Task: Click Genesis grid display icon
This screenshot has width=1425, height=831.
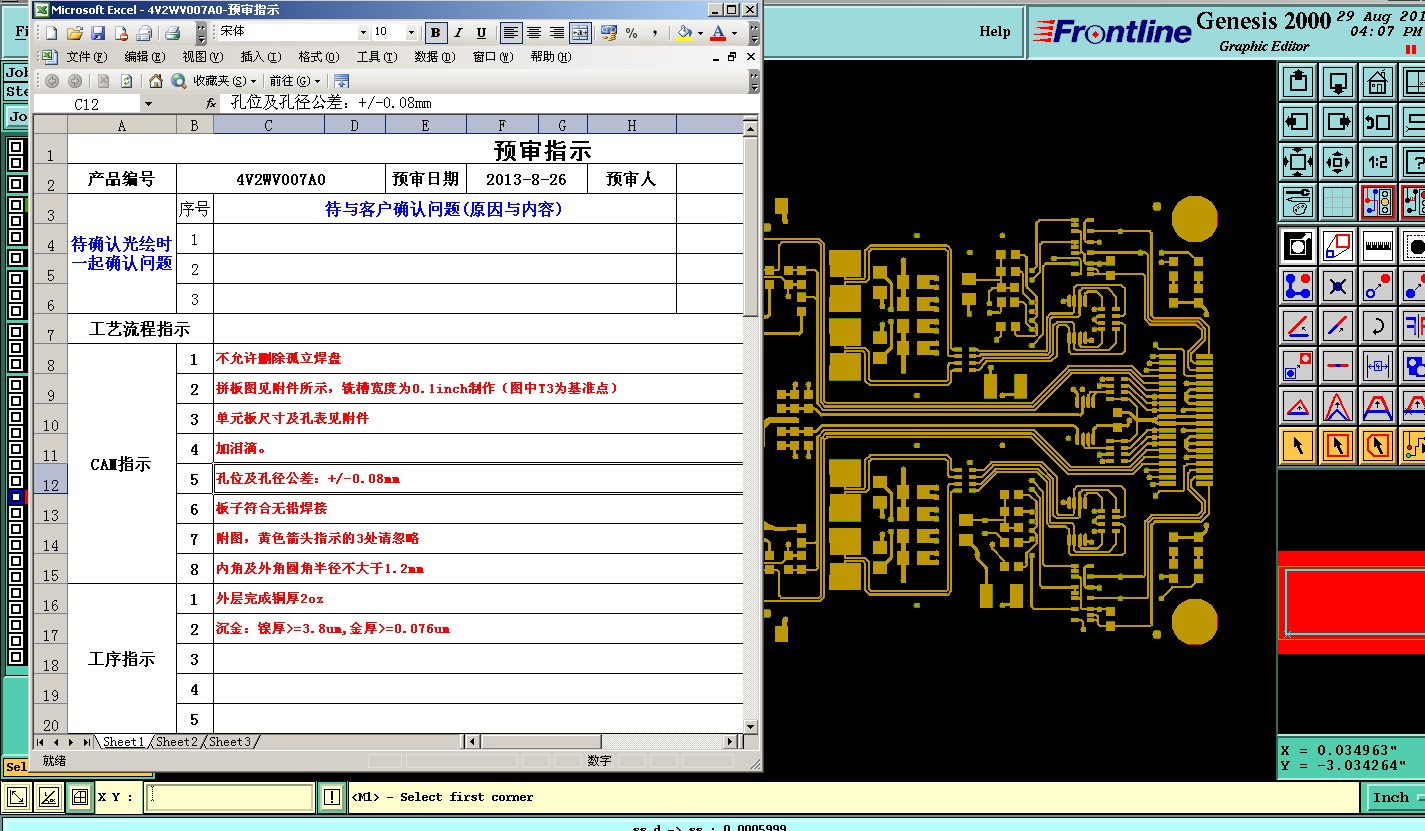Action: pyautogui.click(x=1338, y=202)
